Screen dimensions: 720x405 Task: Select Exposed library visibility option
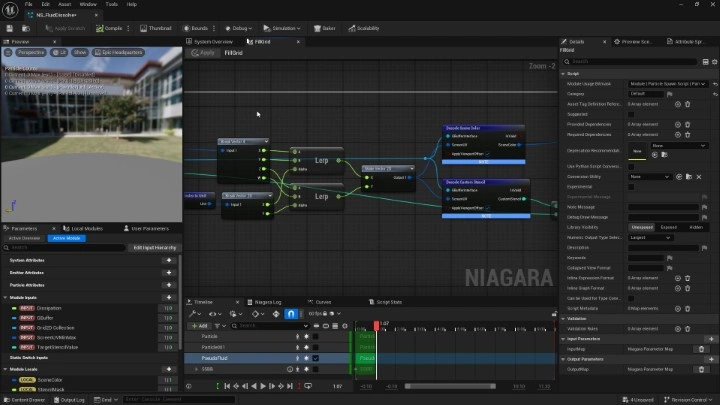click(x=669, y=227)
